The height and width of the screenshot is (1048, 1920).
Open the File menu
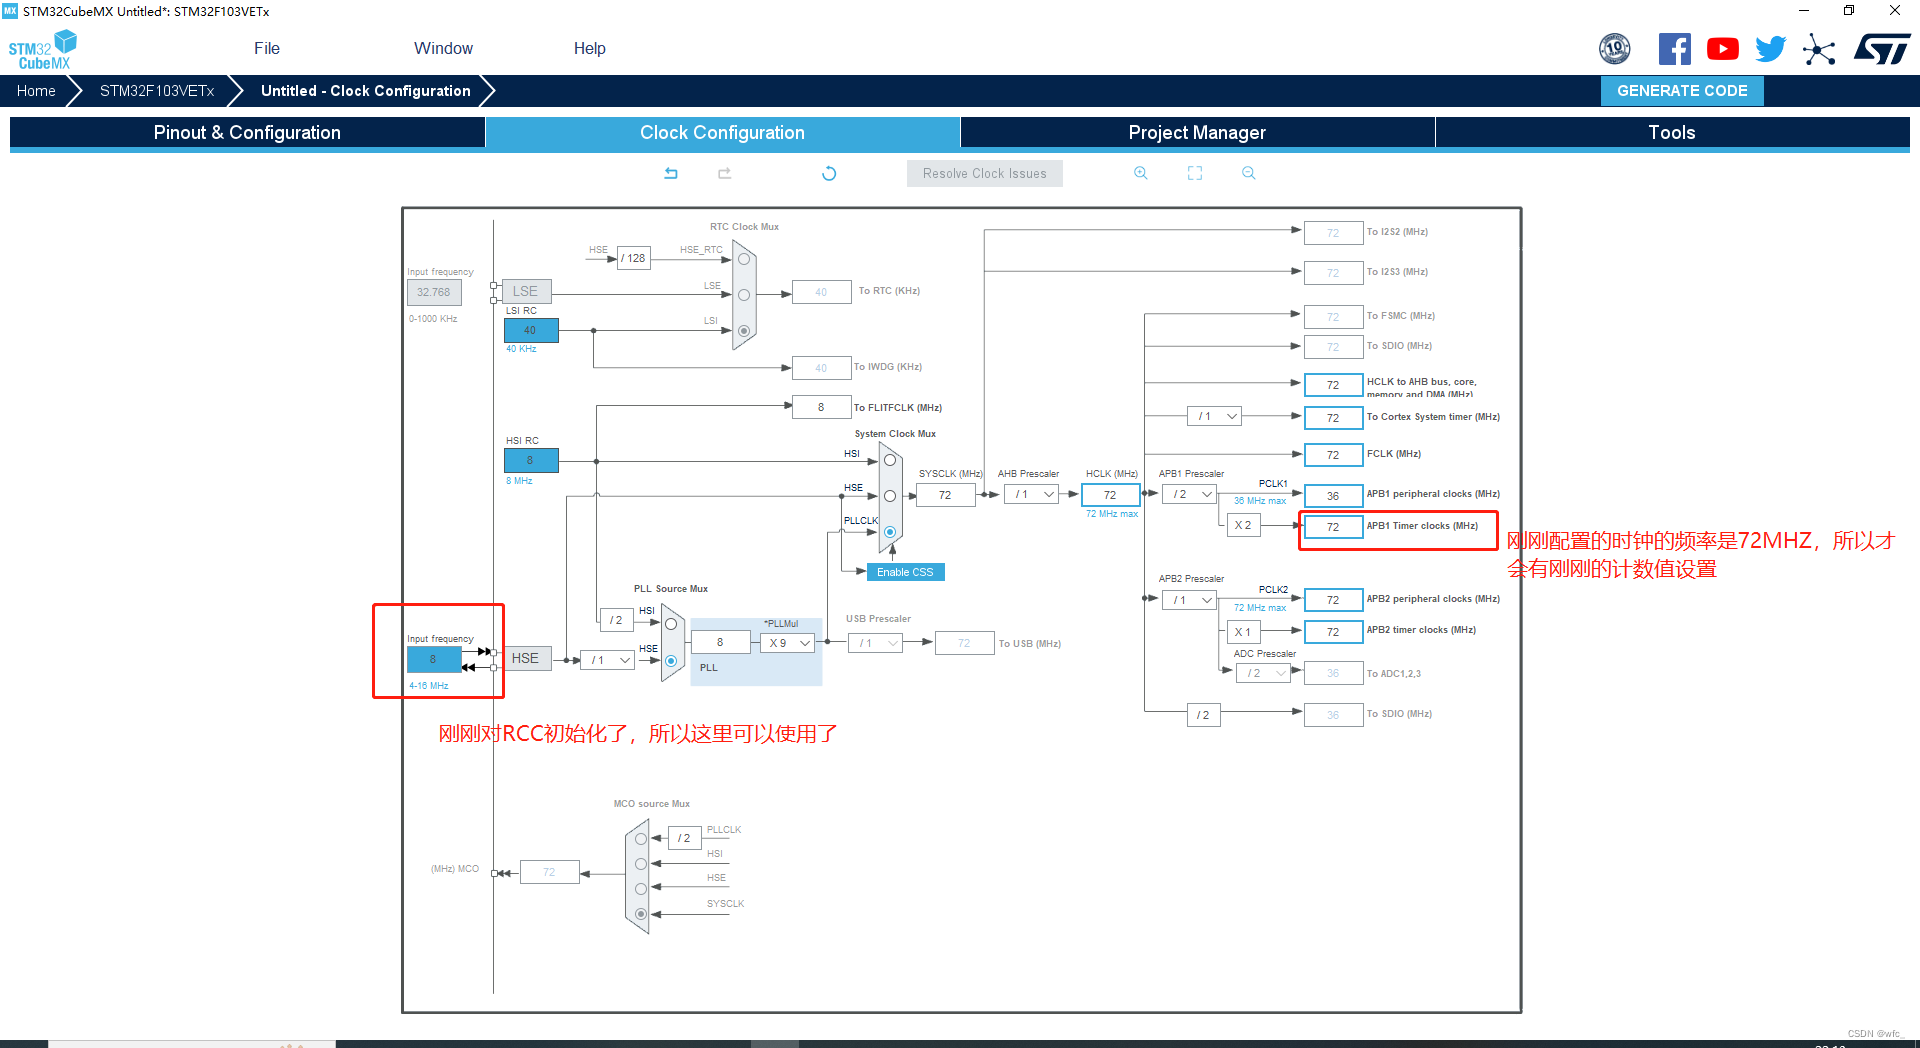click(x=267, y=48)
